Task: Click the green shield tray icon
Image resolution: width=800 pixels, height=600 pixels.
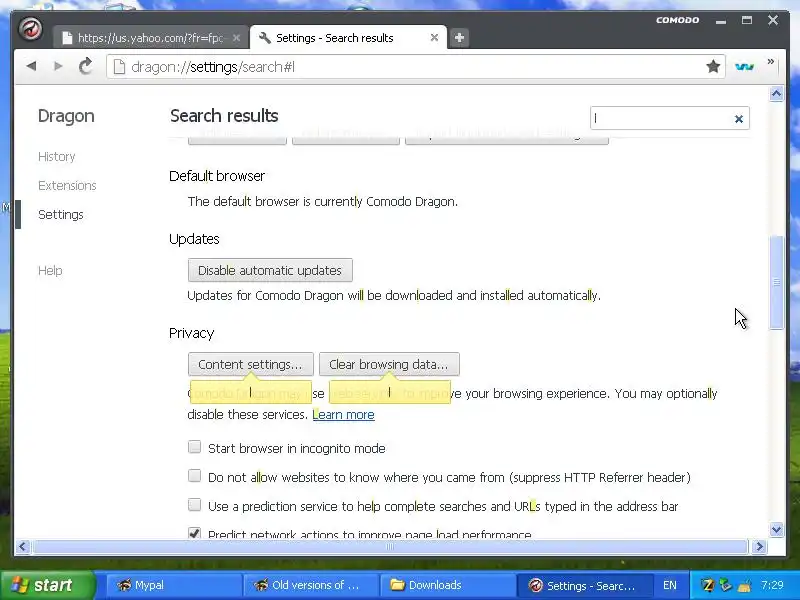Action: tap(725, 585)
